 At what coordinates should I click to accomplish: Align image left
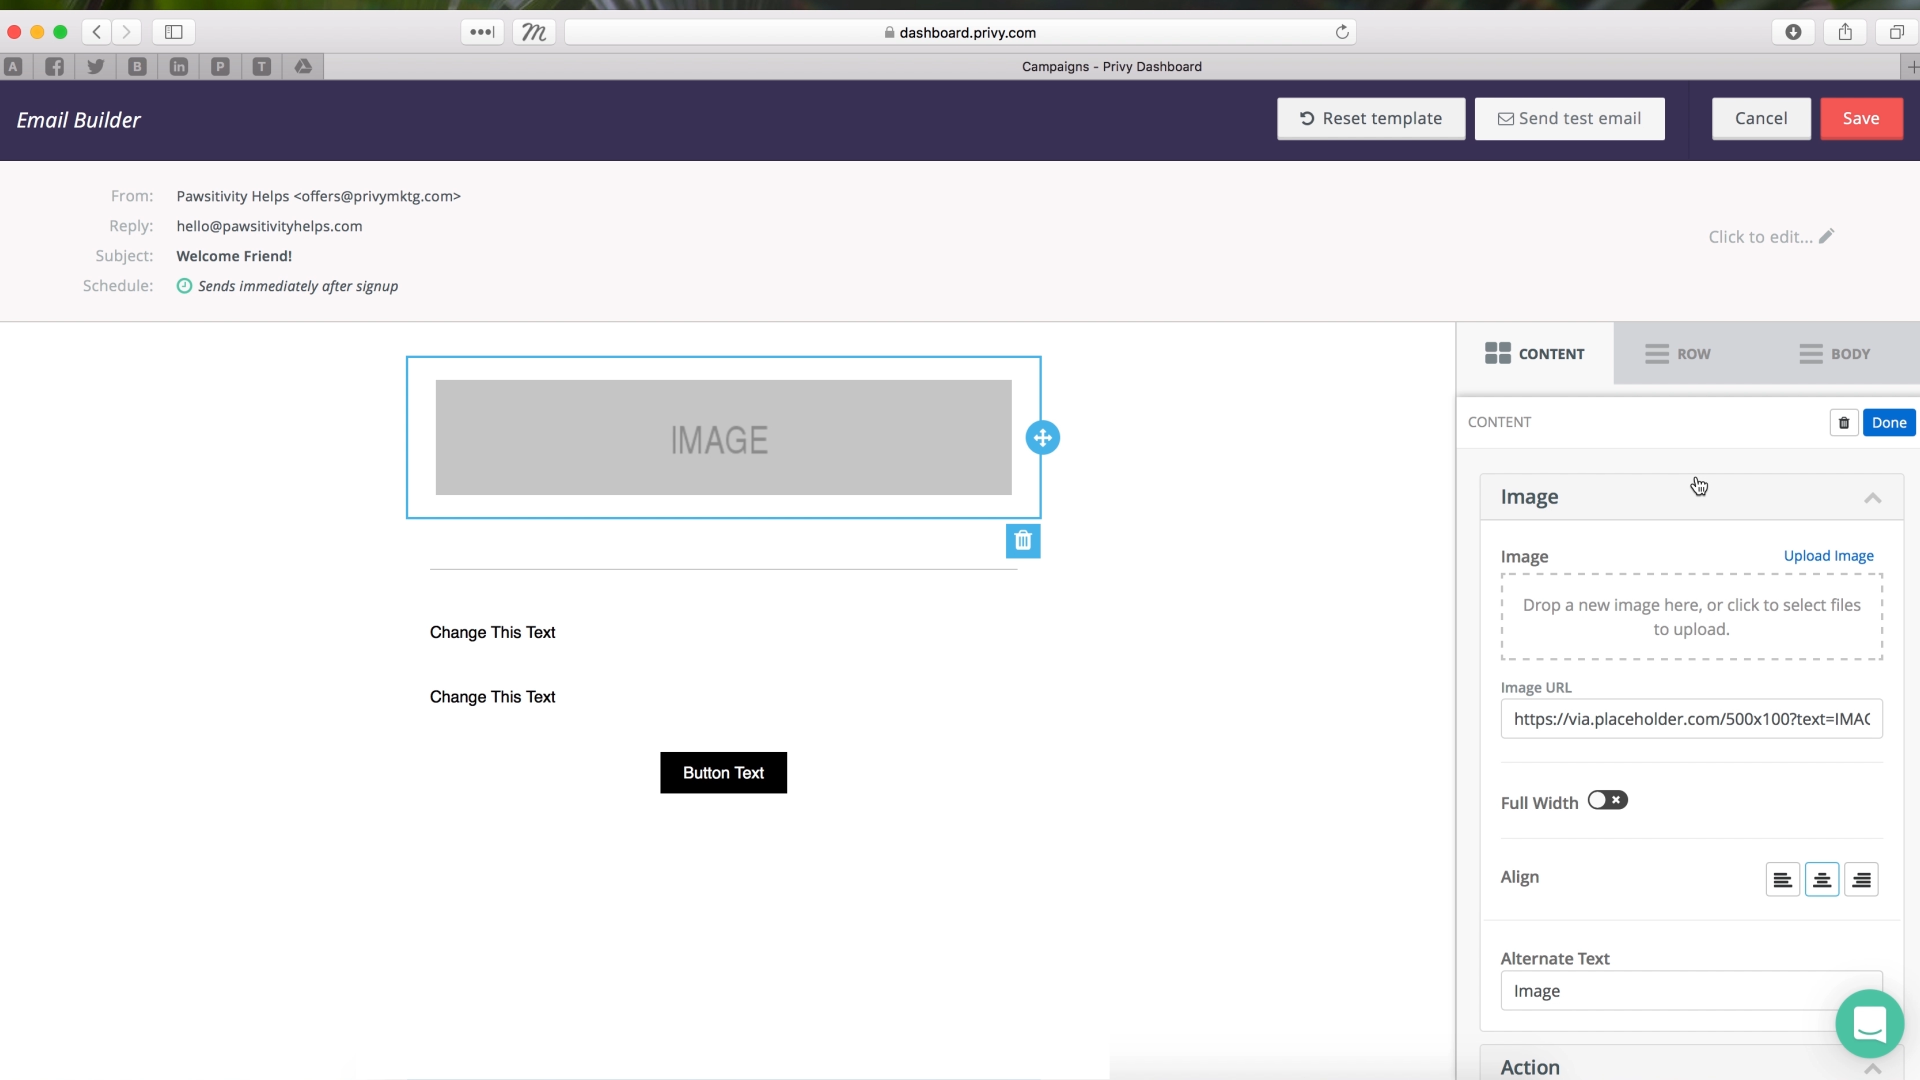(x=1782, y=880)
